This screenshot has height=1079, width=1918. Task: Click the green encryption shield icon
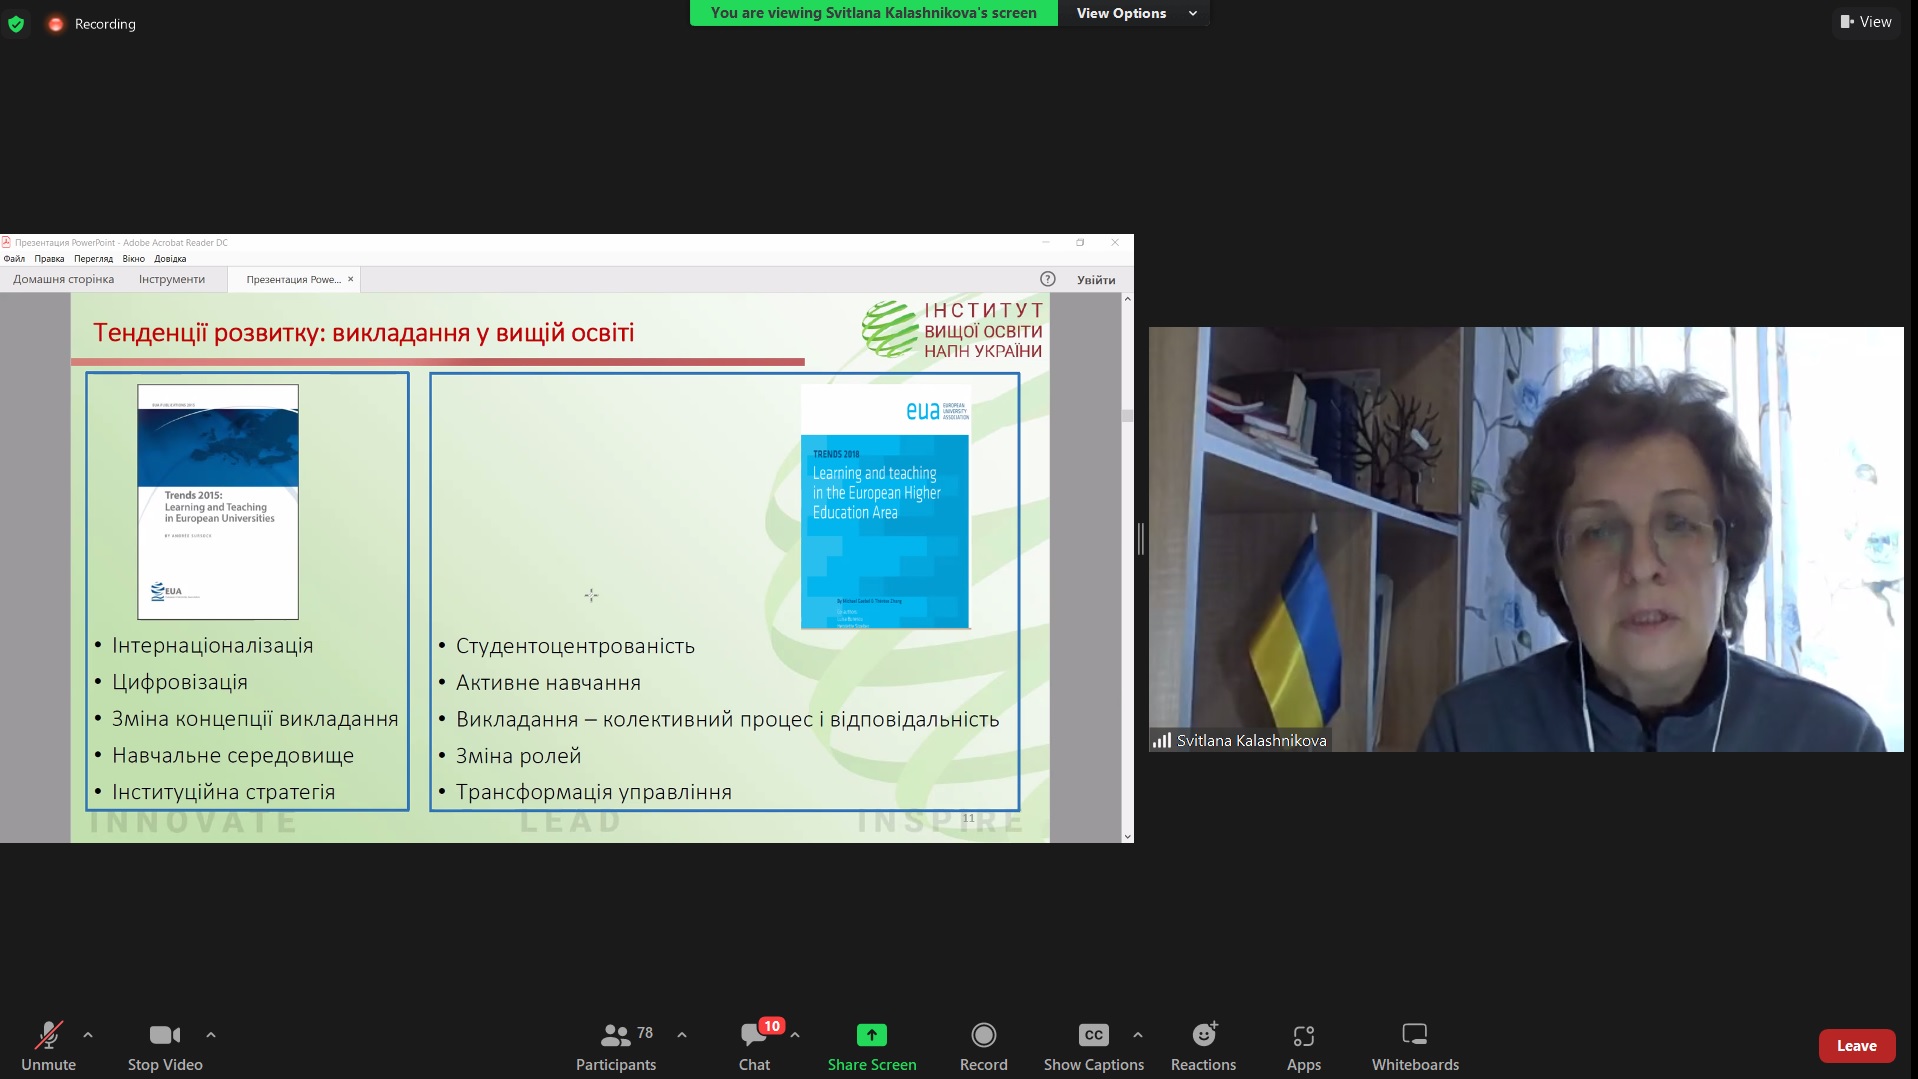(x=16, y=24)
